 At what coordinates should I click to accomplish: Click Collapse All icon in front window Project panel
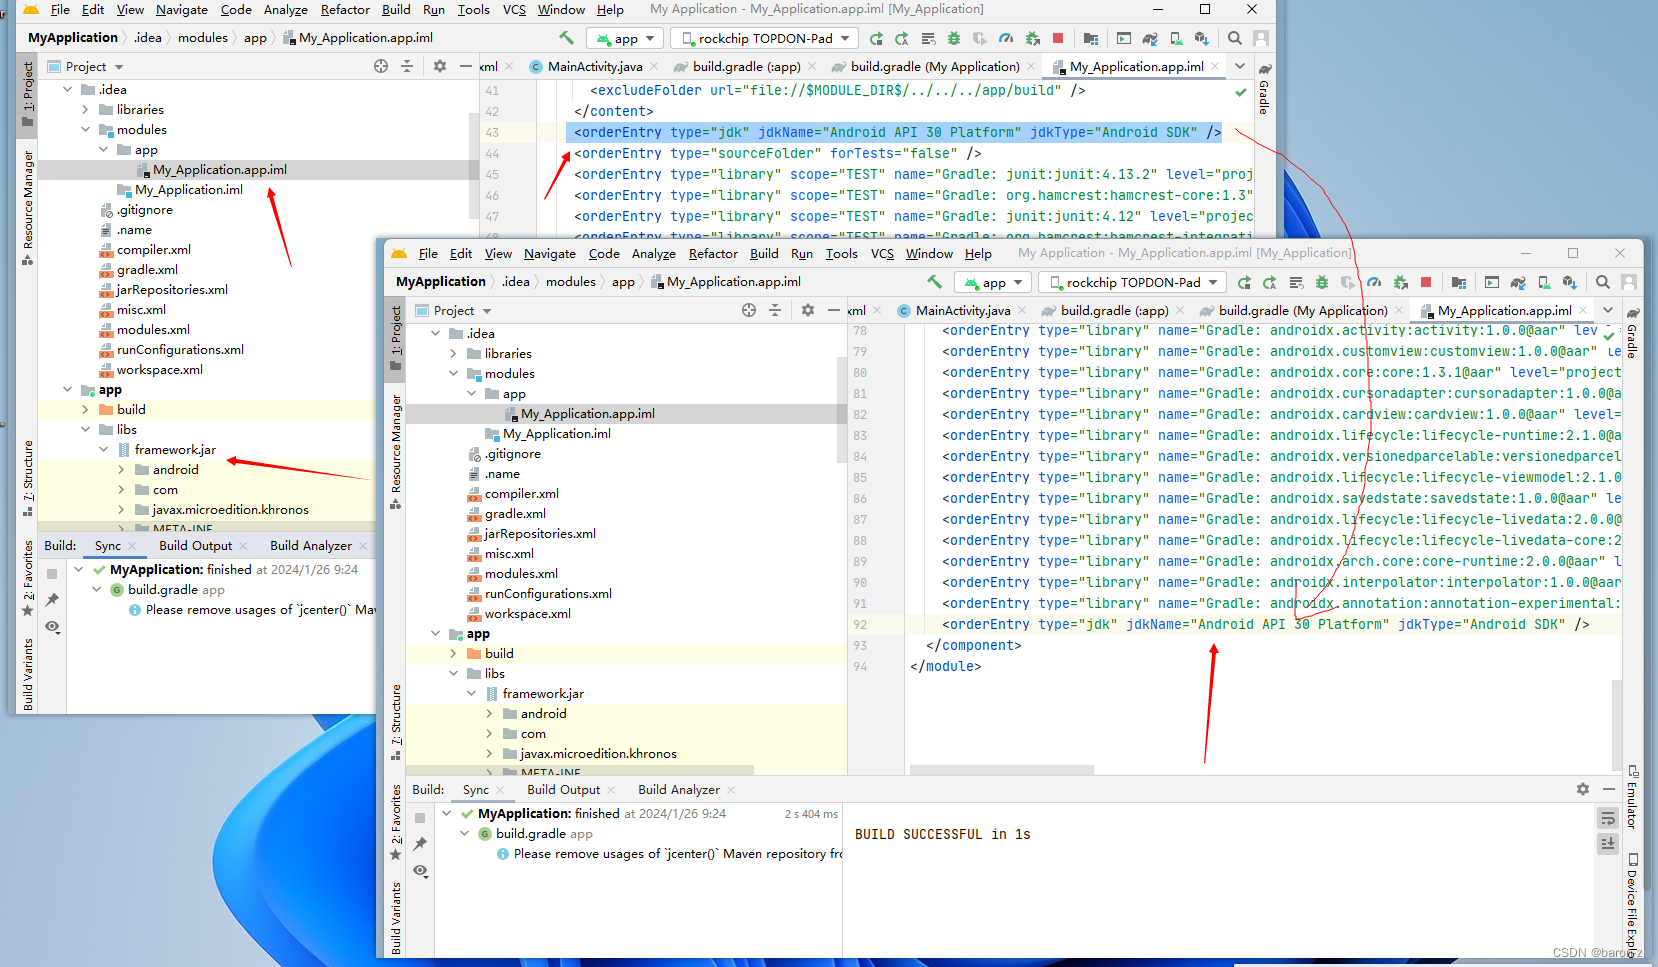click(775, 311)
